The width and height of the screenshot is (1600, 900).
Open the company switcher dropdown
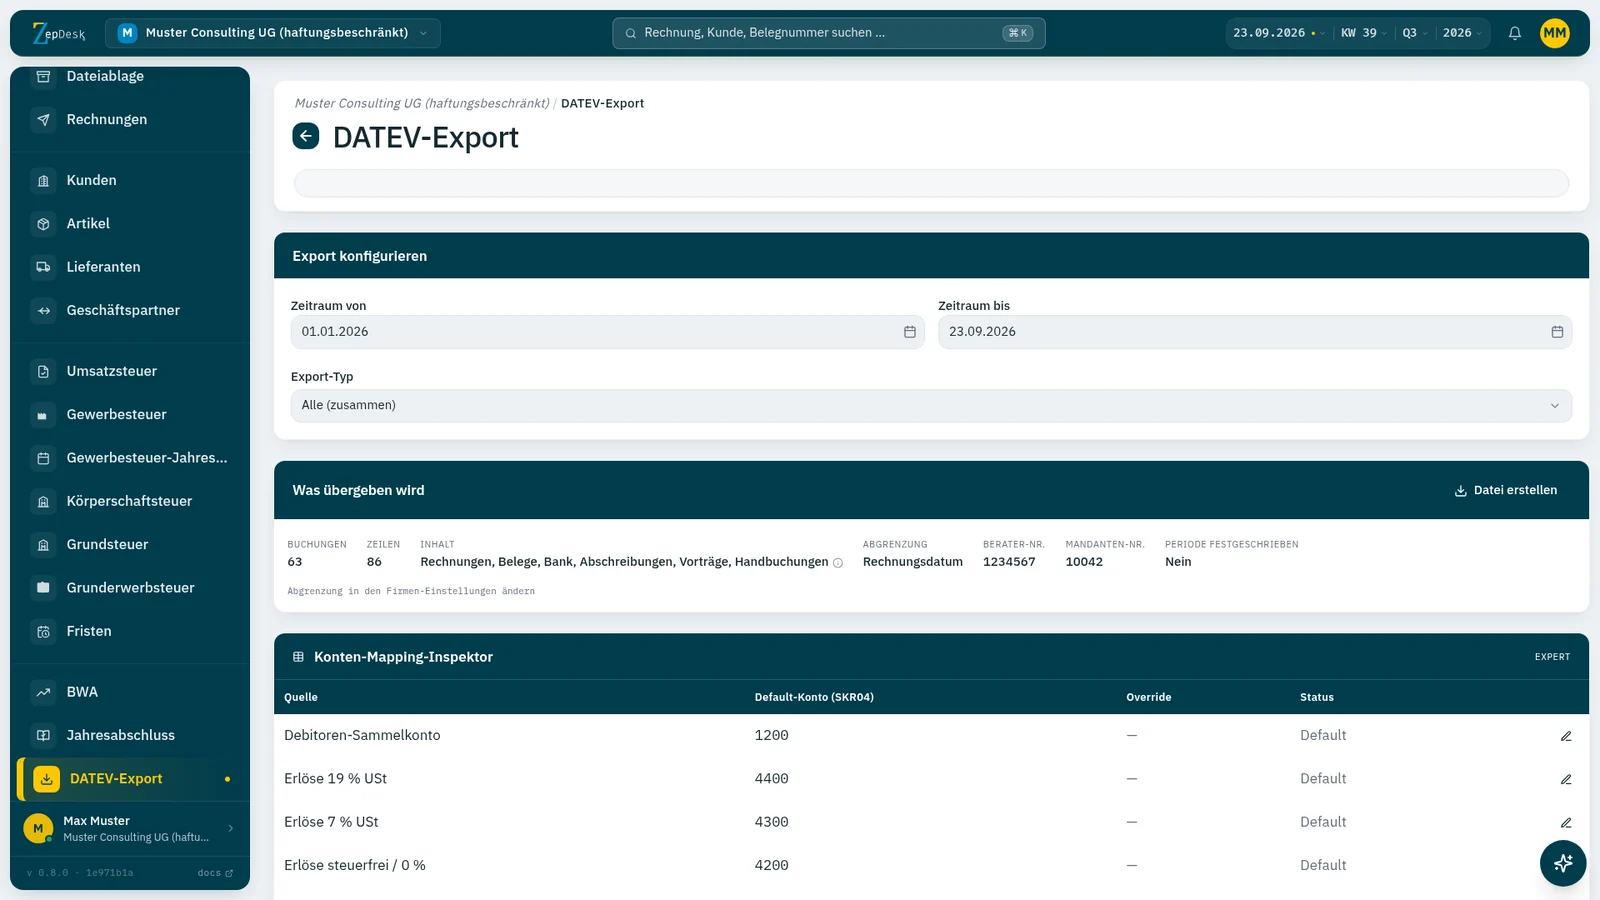[x=273, y=33]
